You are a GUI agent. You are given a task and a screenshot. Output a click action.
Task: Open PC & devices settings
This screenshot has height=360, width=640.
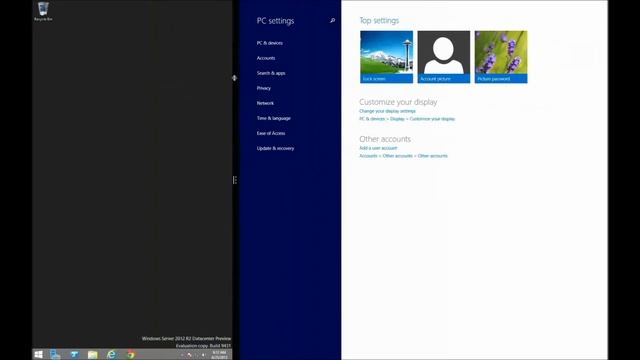pos(269,43)
